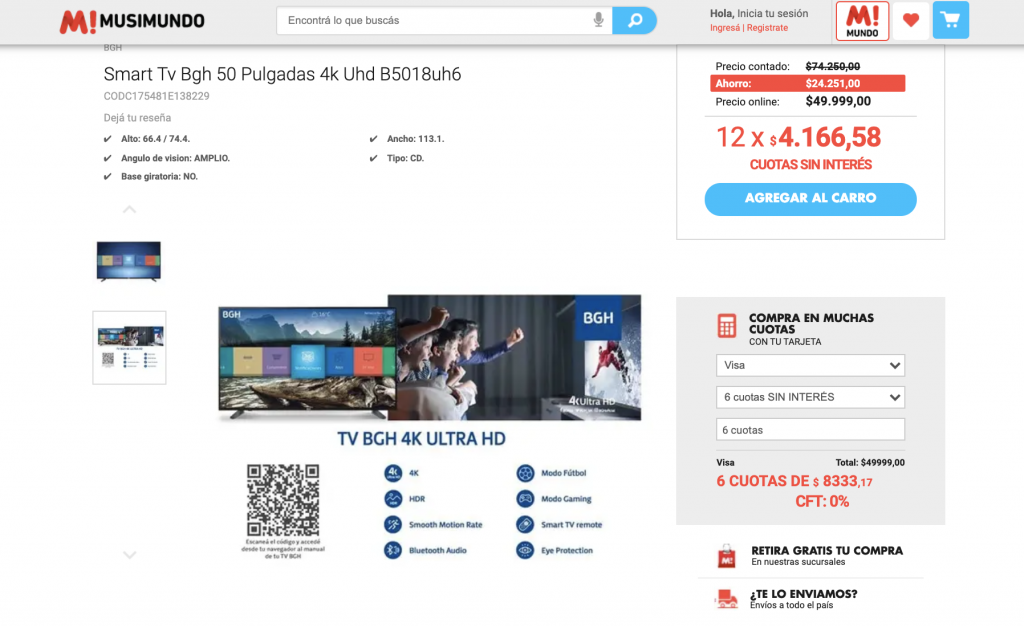This screenshot has width=1024, height=627.
Task: Click product code CODC175481E138229
Action: [x=156, y=96]
